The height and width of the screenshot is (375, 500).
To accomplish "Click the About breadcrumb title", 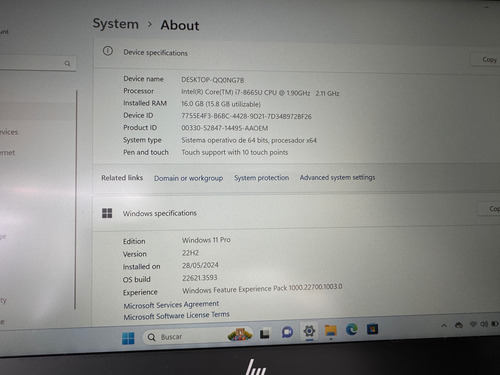I will [x=180, y=25].
